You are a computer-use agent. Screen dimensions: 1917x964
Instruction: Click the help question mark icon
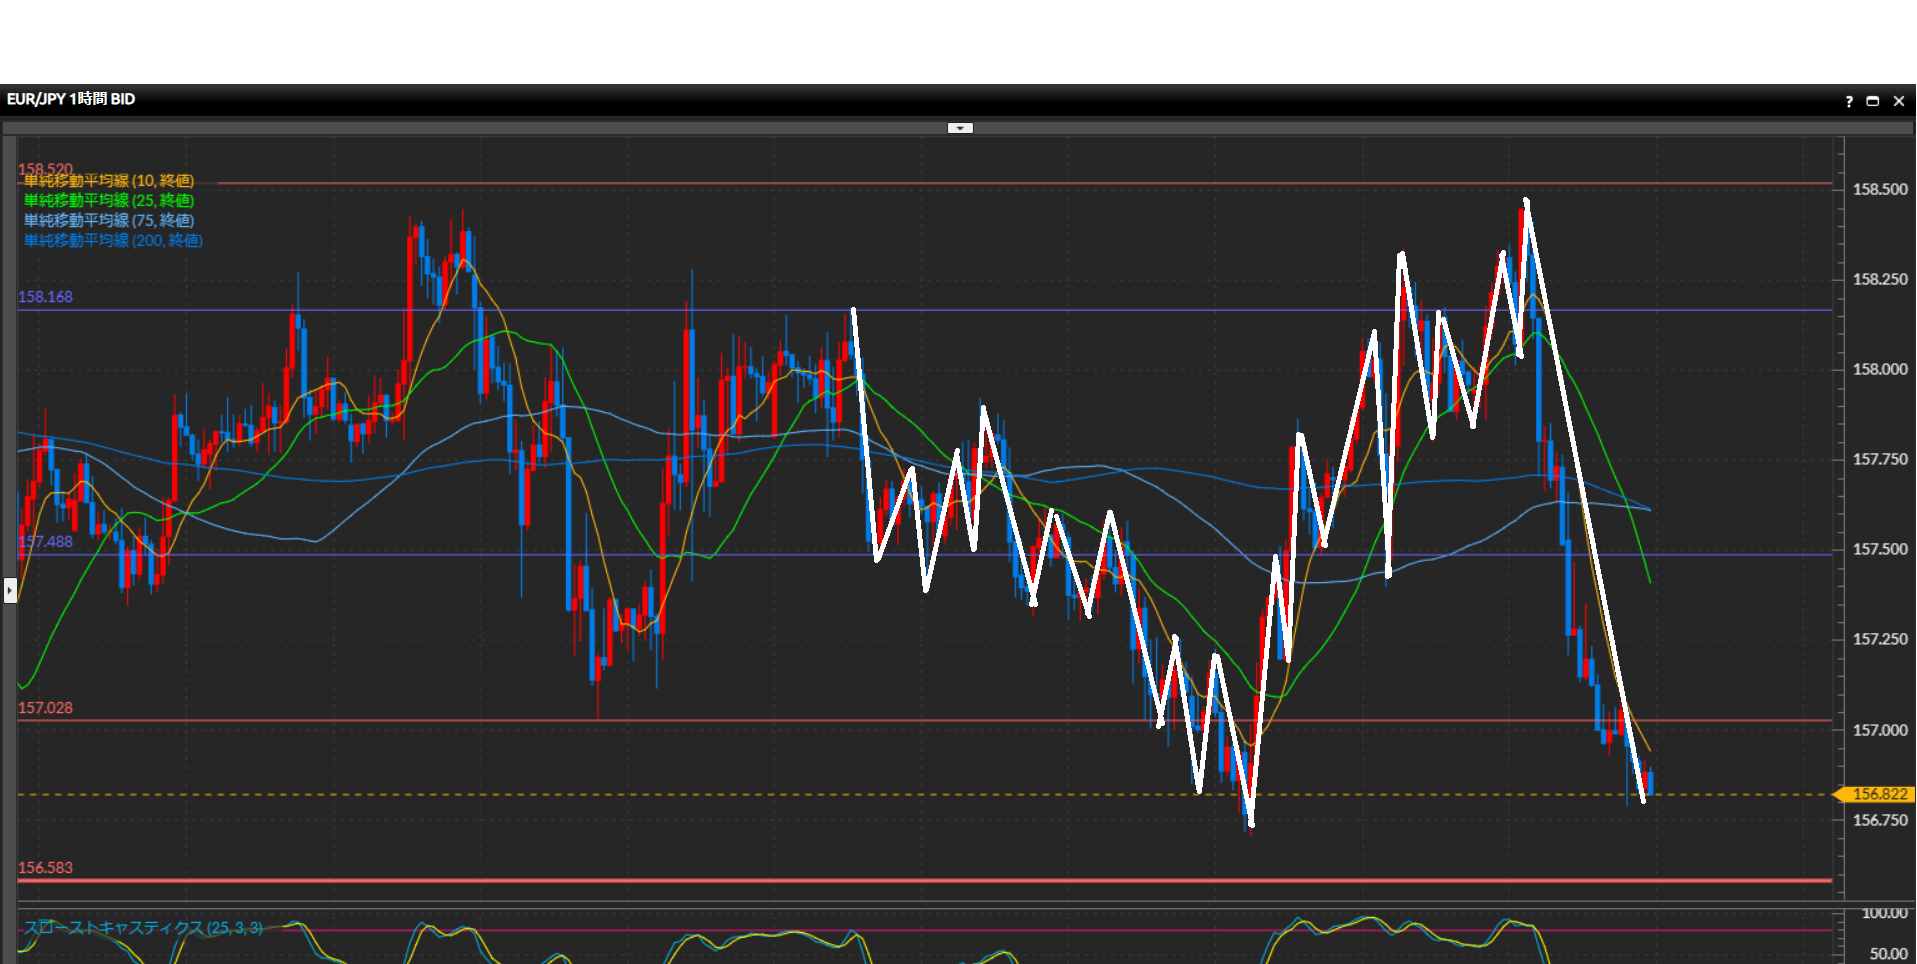click(1849, 101)
